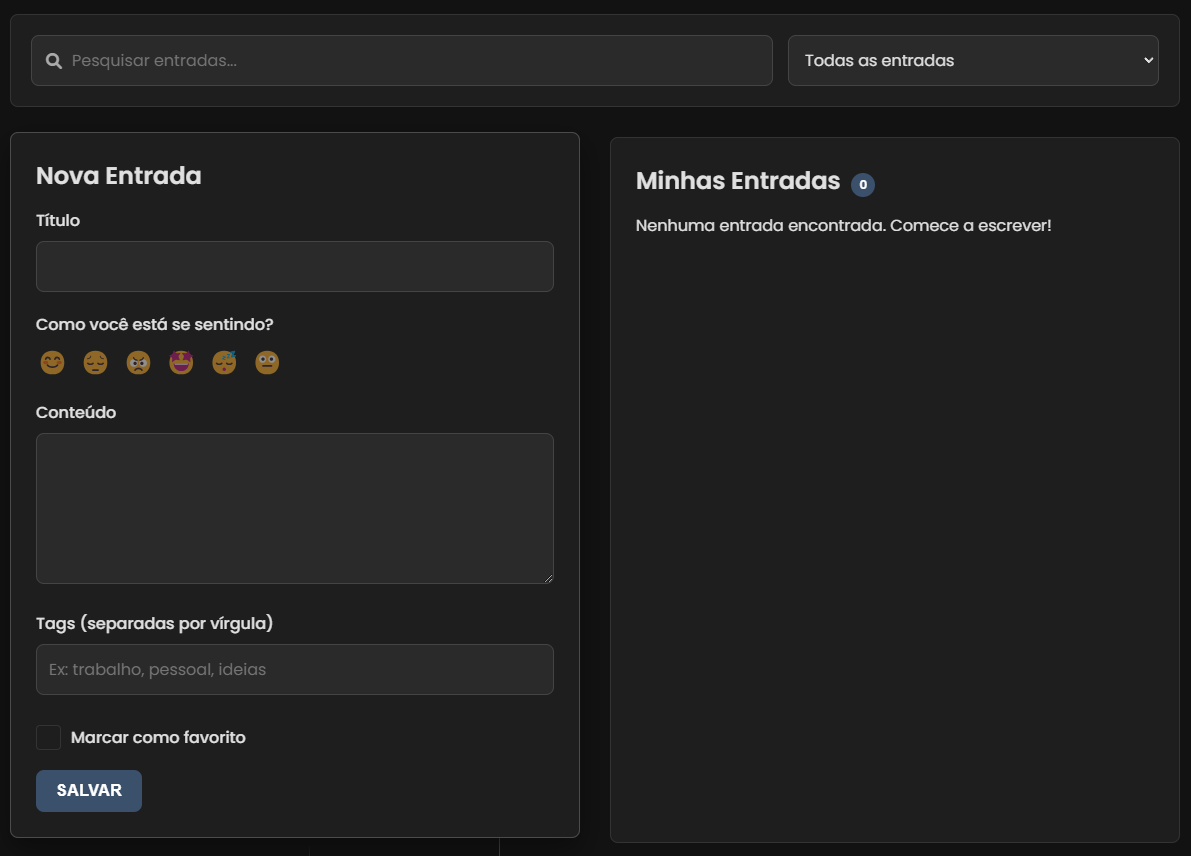
Task: Select the happy smiling mood emoji
Action: (x=52, y=362)
